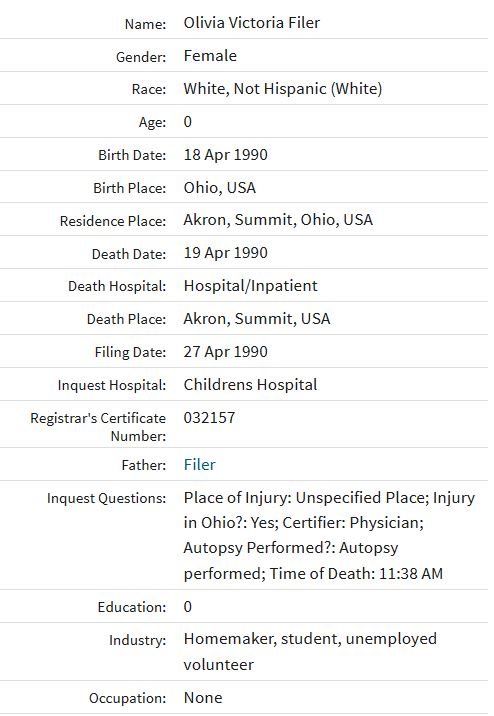The height and width of the screenshot is (716, 494).
Task: Click the Inquest Questions label
Action: click(x=106, y=498)
